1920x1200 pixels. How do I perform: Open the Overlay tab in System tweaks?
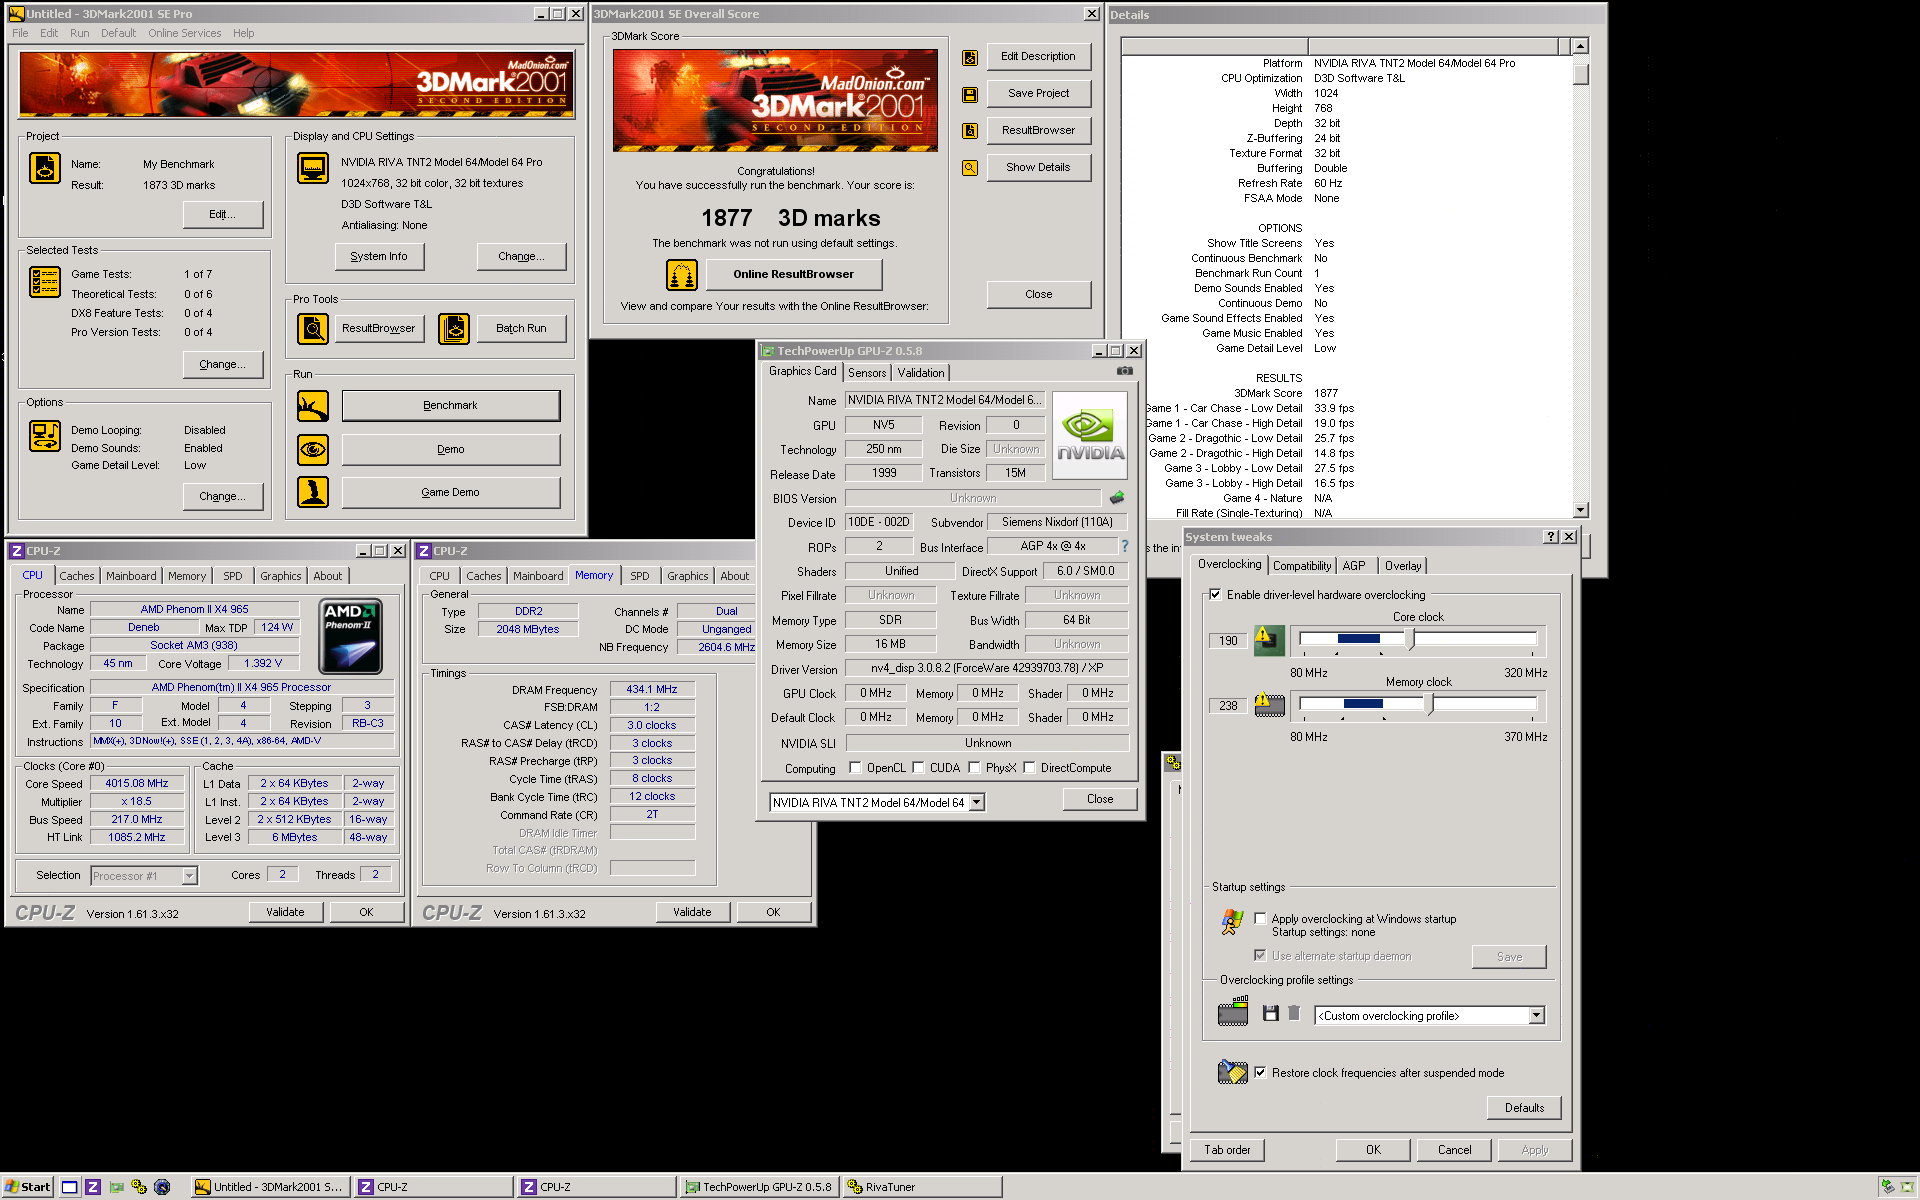click(1403, 566)
